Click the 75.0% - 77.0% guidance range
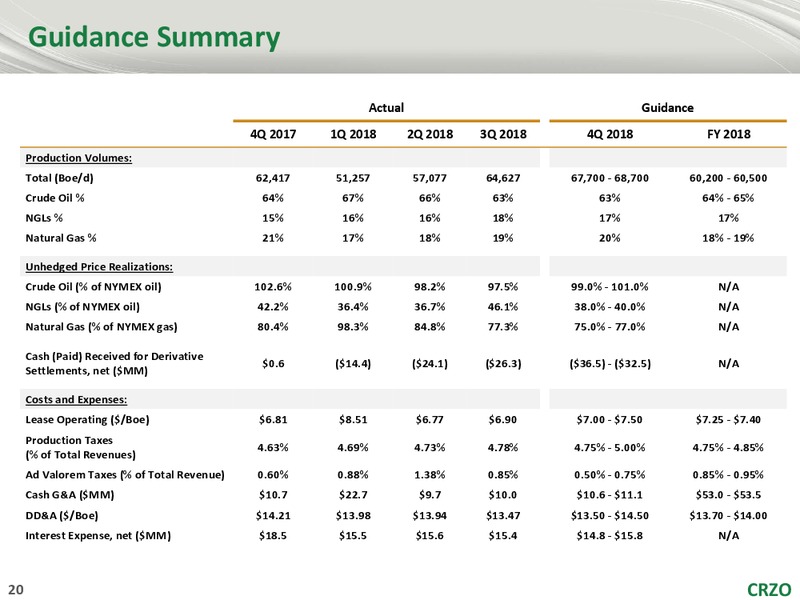 tap(610, 327)
